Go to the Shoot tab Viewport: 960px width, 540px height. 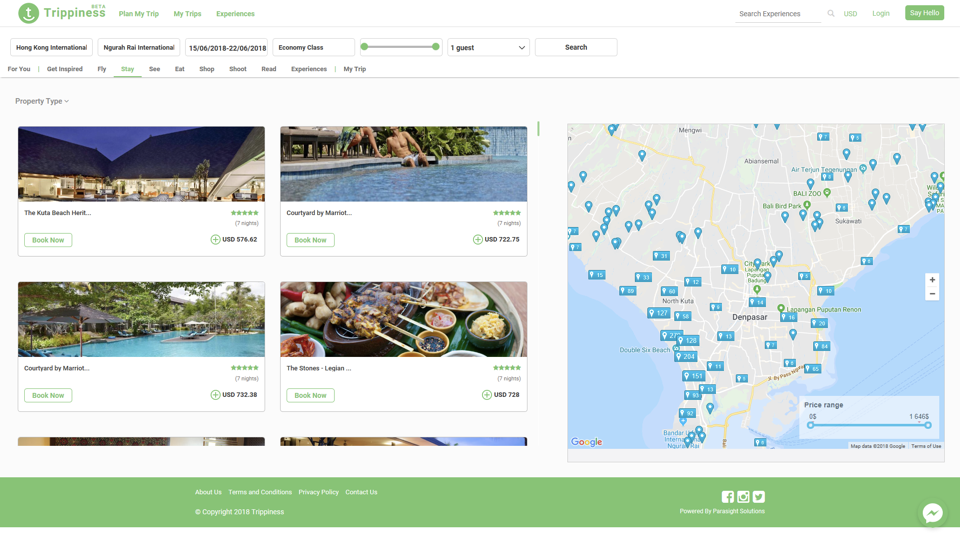pyautogui.click(x=238, y=69)
